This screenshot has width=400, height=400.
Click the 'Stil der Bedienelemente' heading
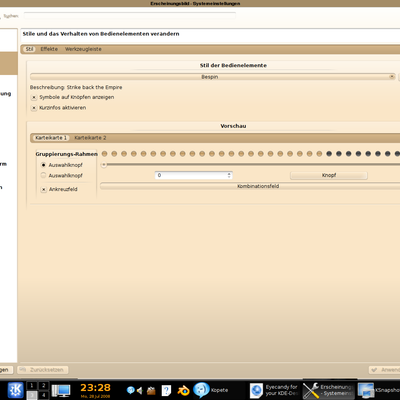pyautogui.click(x=233, y=65)
